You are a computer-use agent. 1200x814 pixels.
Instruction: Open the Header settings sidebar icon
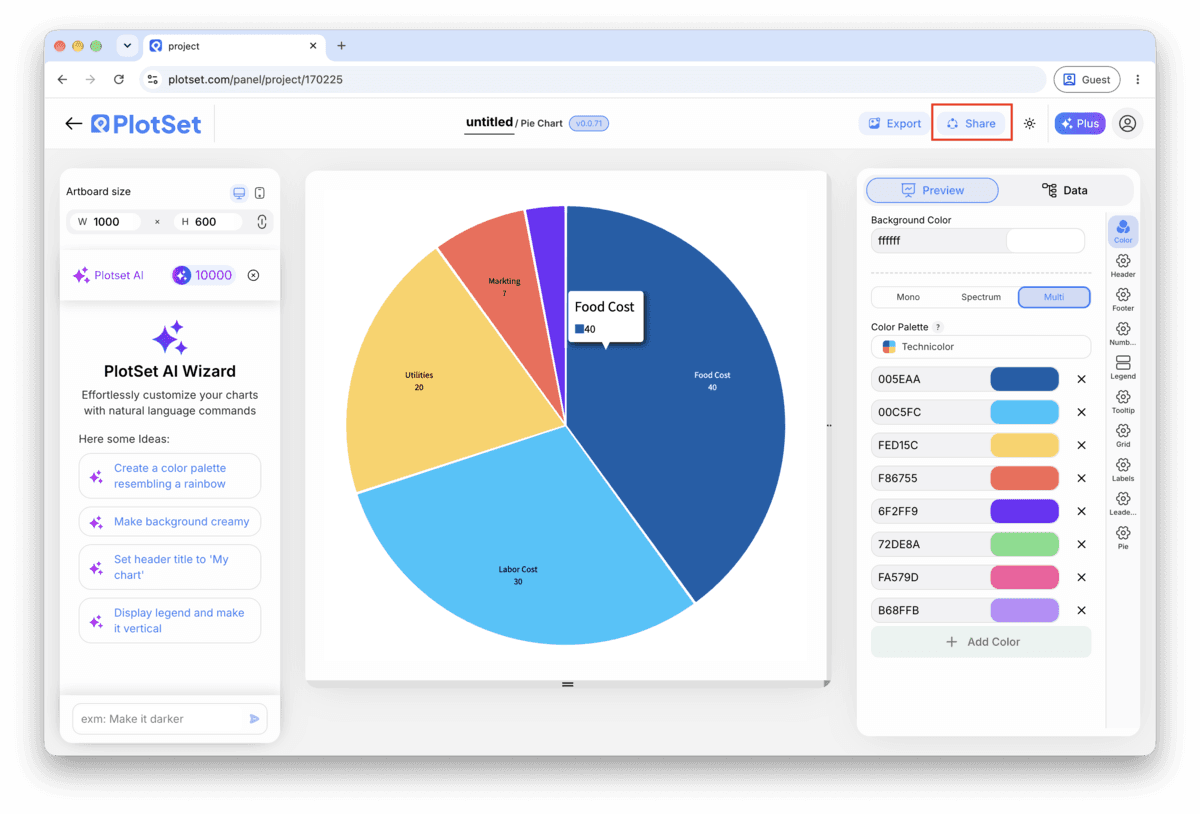1123,266
